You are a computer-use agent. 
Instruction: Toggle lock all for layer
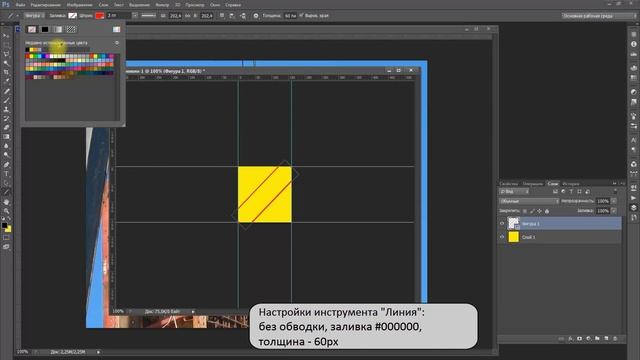click(547, 211)
